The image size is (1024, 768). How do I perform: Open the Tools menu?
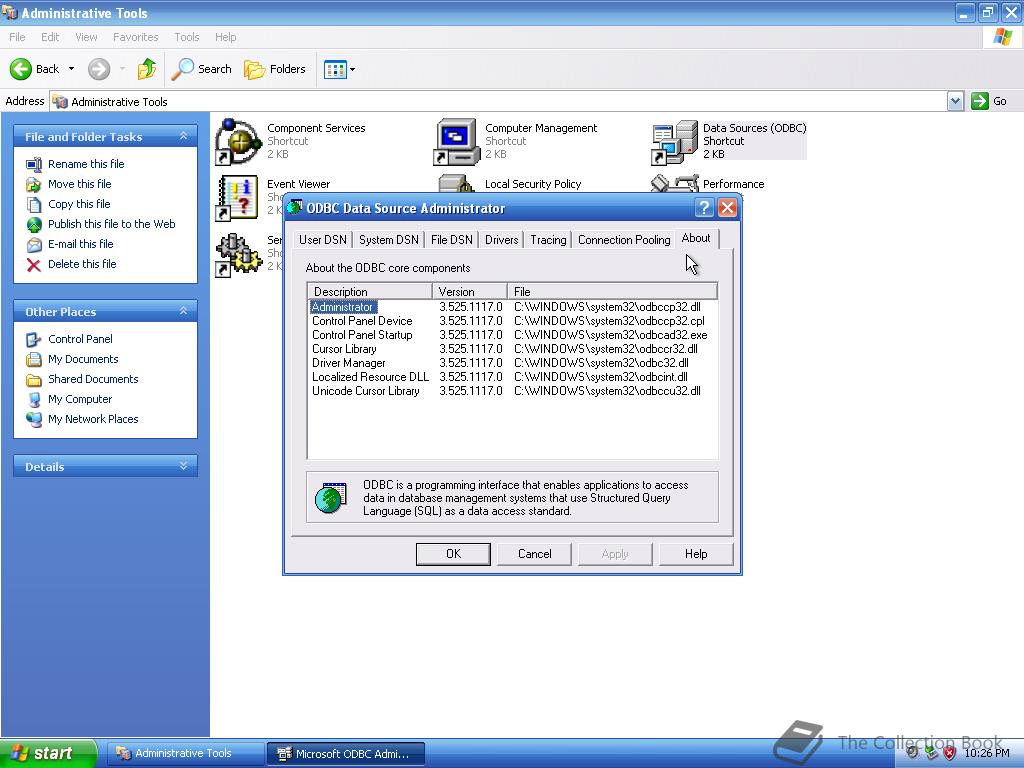coord(187,37)
